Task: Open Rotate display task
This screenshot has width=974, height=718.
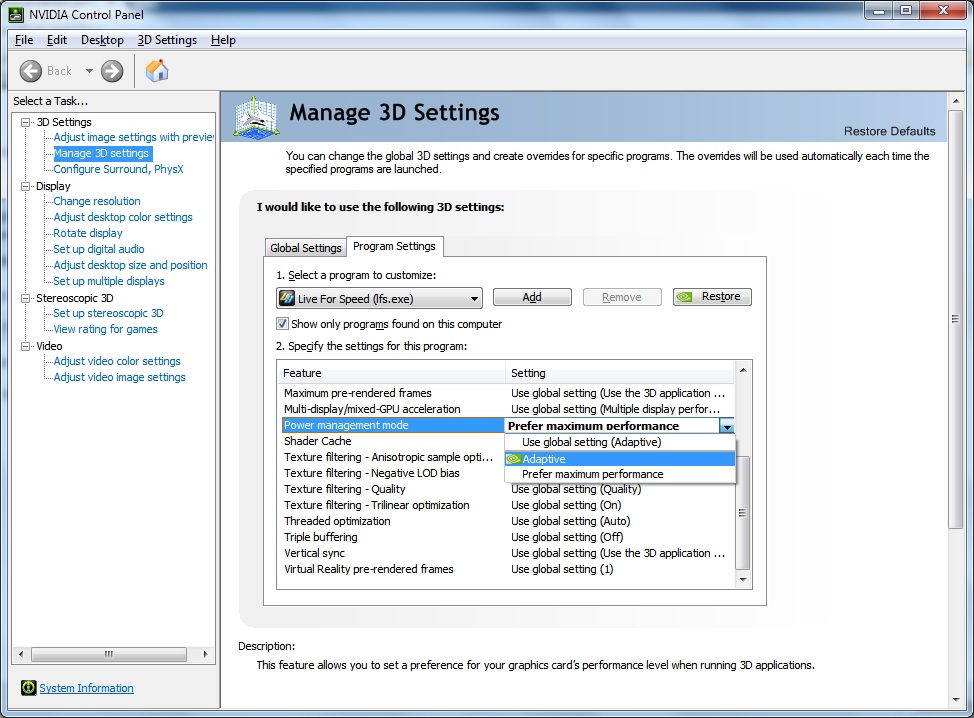Action: point(88,233)
